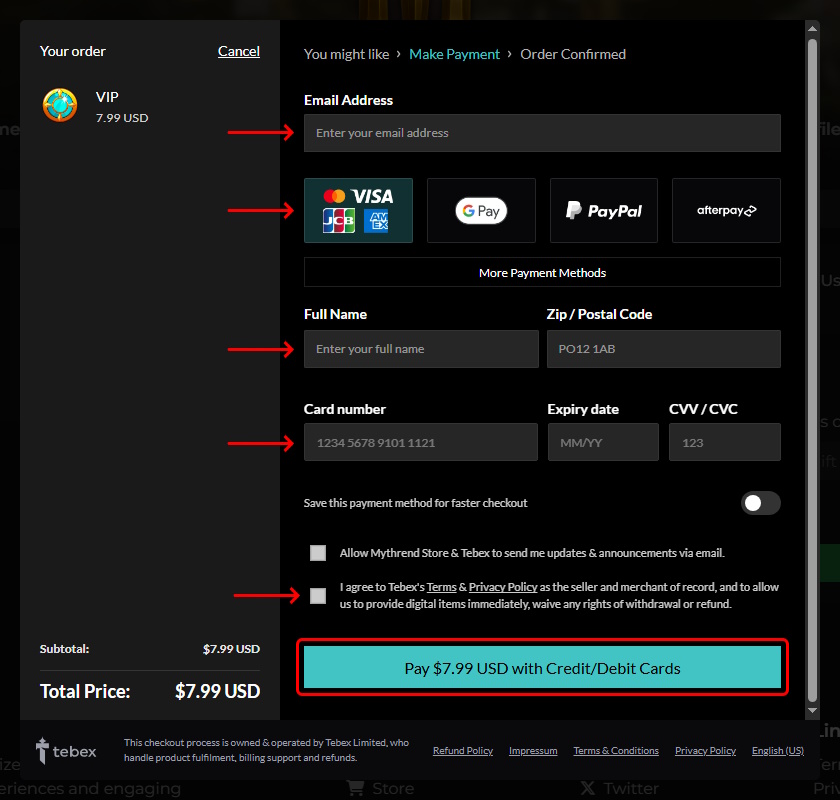Click the scrollbar up arrow

tap(813, 28)
